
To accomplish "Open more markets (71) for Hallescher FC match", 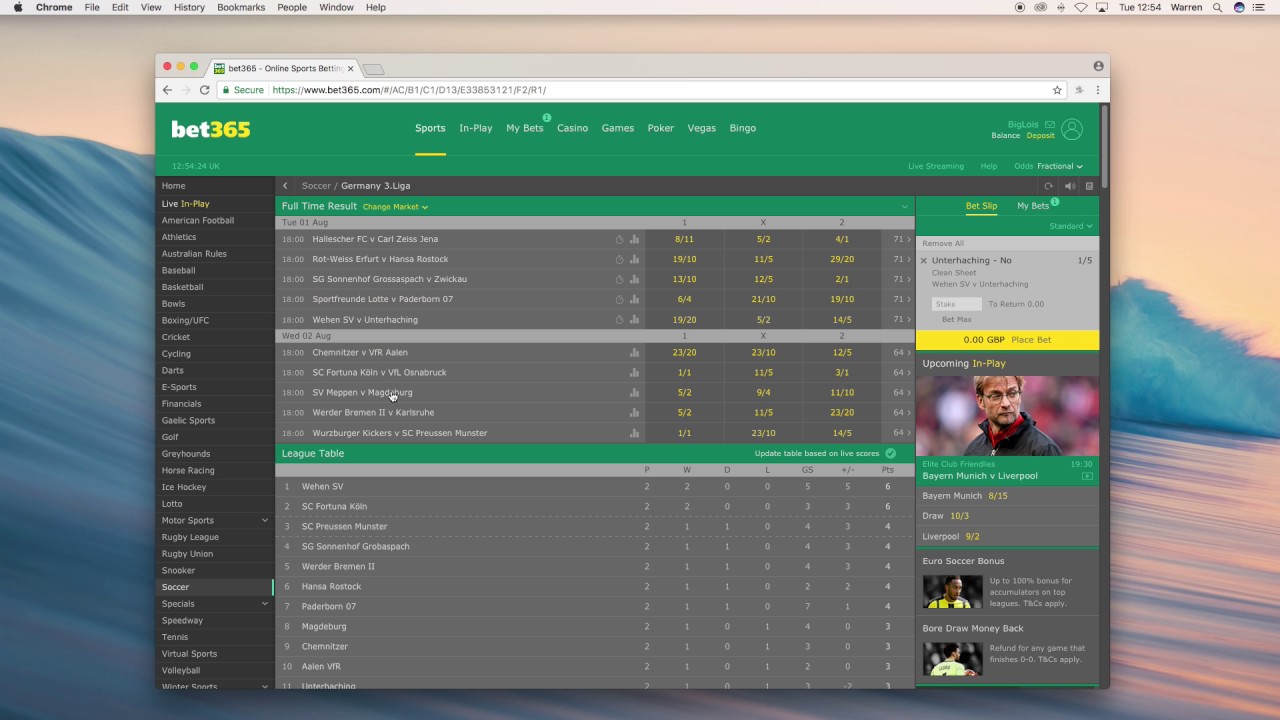I will point(902,239).
